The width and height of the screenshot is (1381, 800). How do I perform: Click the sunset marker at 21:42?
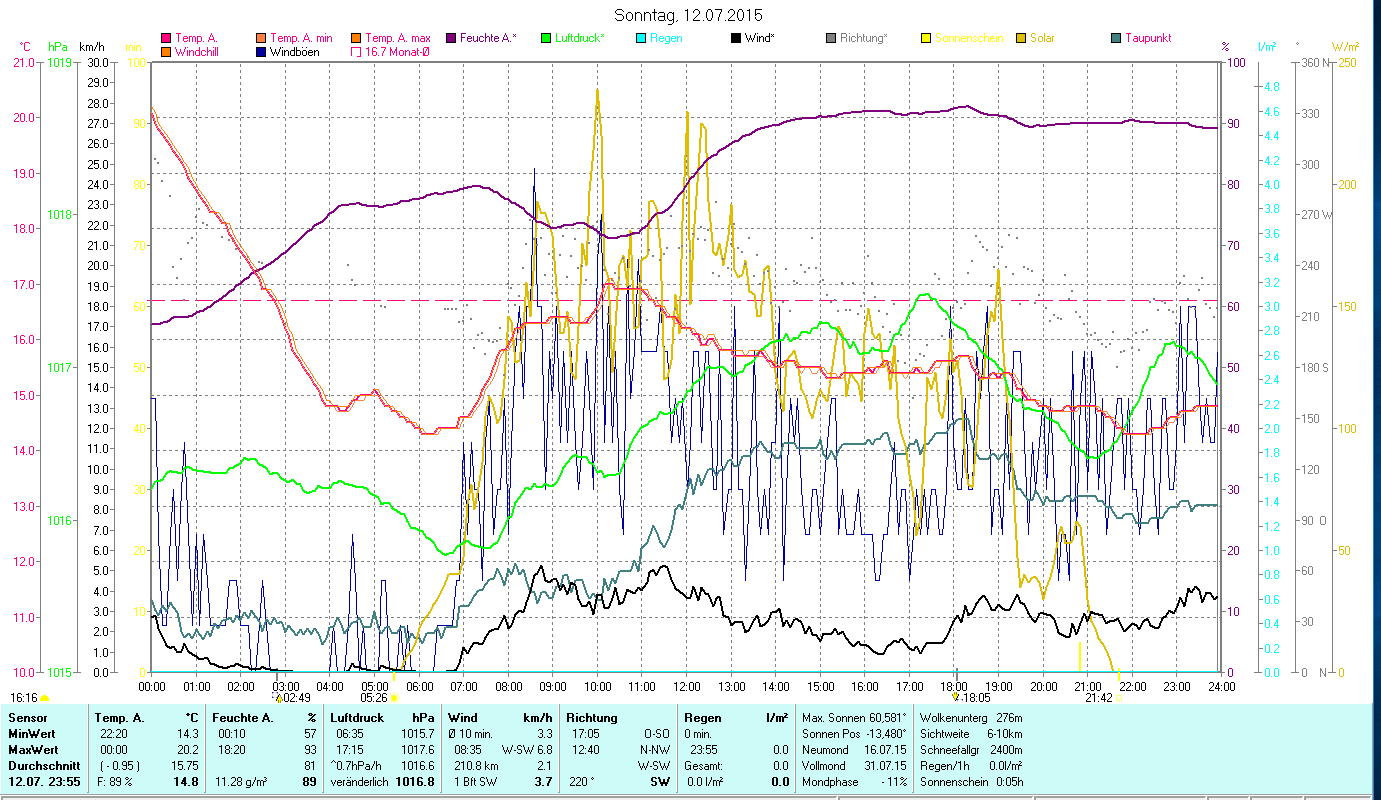click(1119, 698)
